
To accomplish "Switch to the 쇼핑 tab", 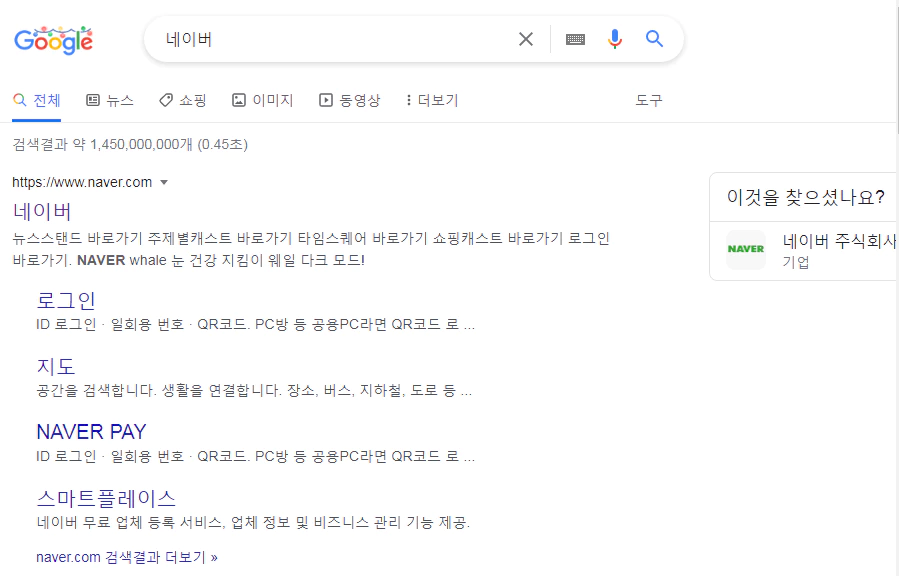I will 183,100.
